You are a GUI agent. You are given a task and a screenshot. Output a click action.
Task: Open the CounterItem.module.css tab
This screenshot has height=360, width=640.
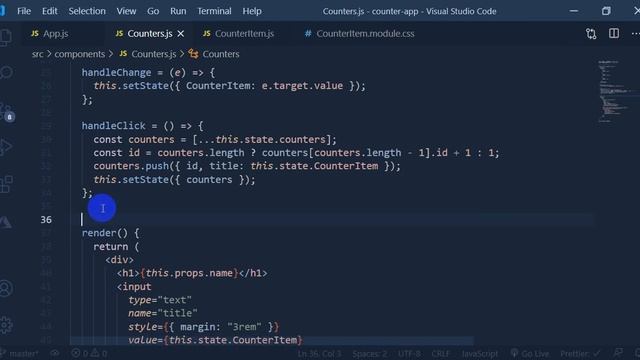(360, 33)
